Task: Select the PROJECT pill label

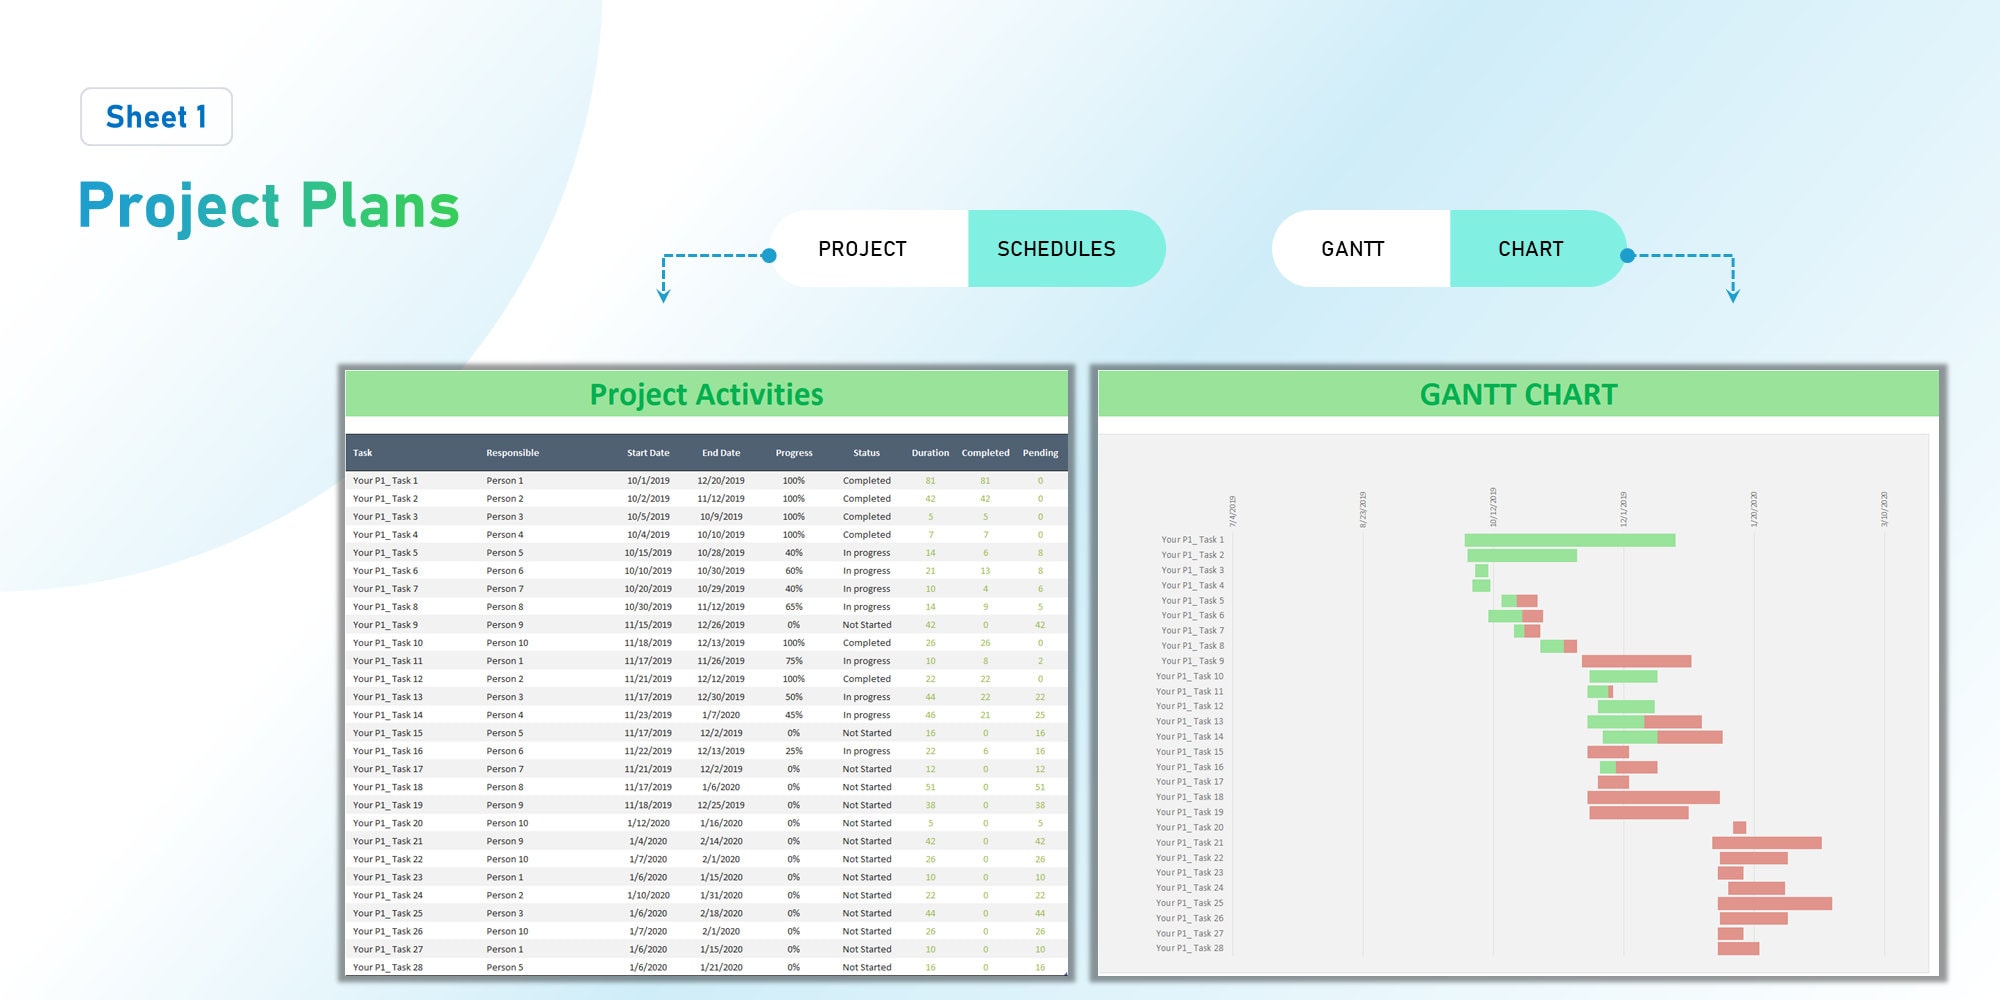Action: [862, 249]
